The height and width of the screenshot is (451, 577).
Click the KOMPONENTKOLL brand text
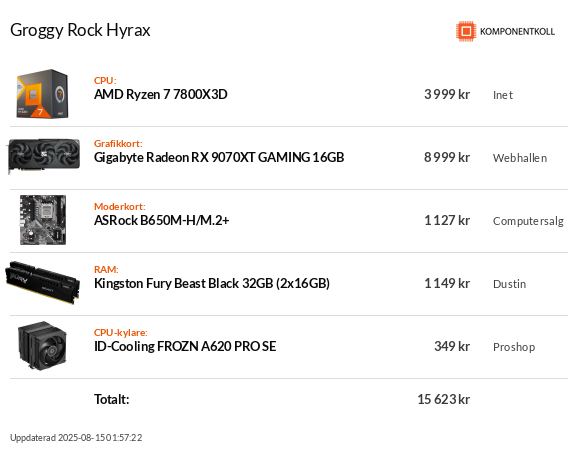[x=517, y=32]
